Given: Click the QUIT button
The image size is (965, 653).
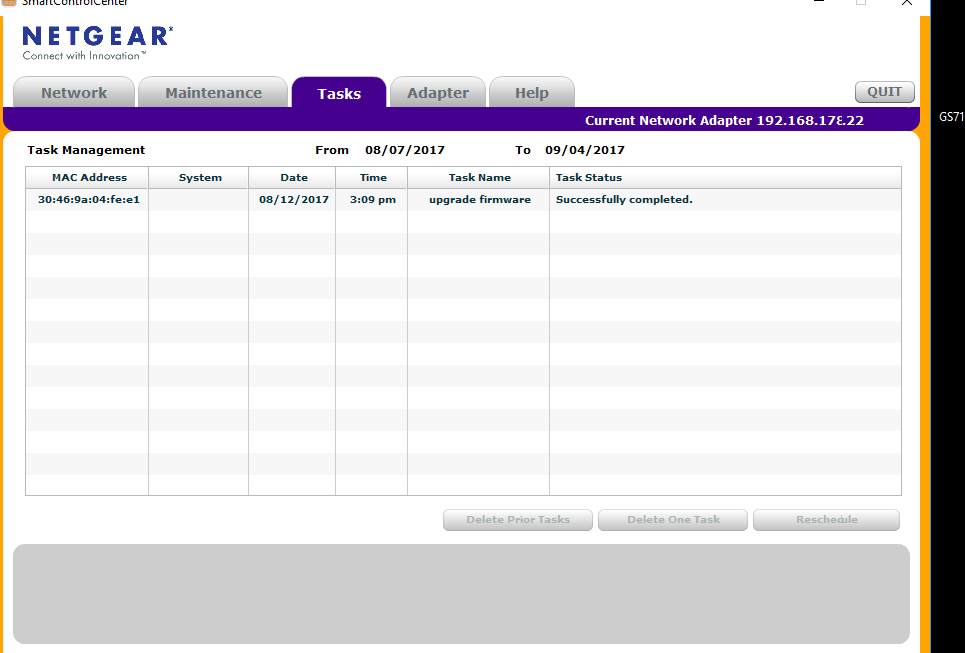Looking at the screenshot, I should pos(884,92).
